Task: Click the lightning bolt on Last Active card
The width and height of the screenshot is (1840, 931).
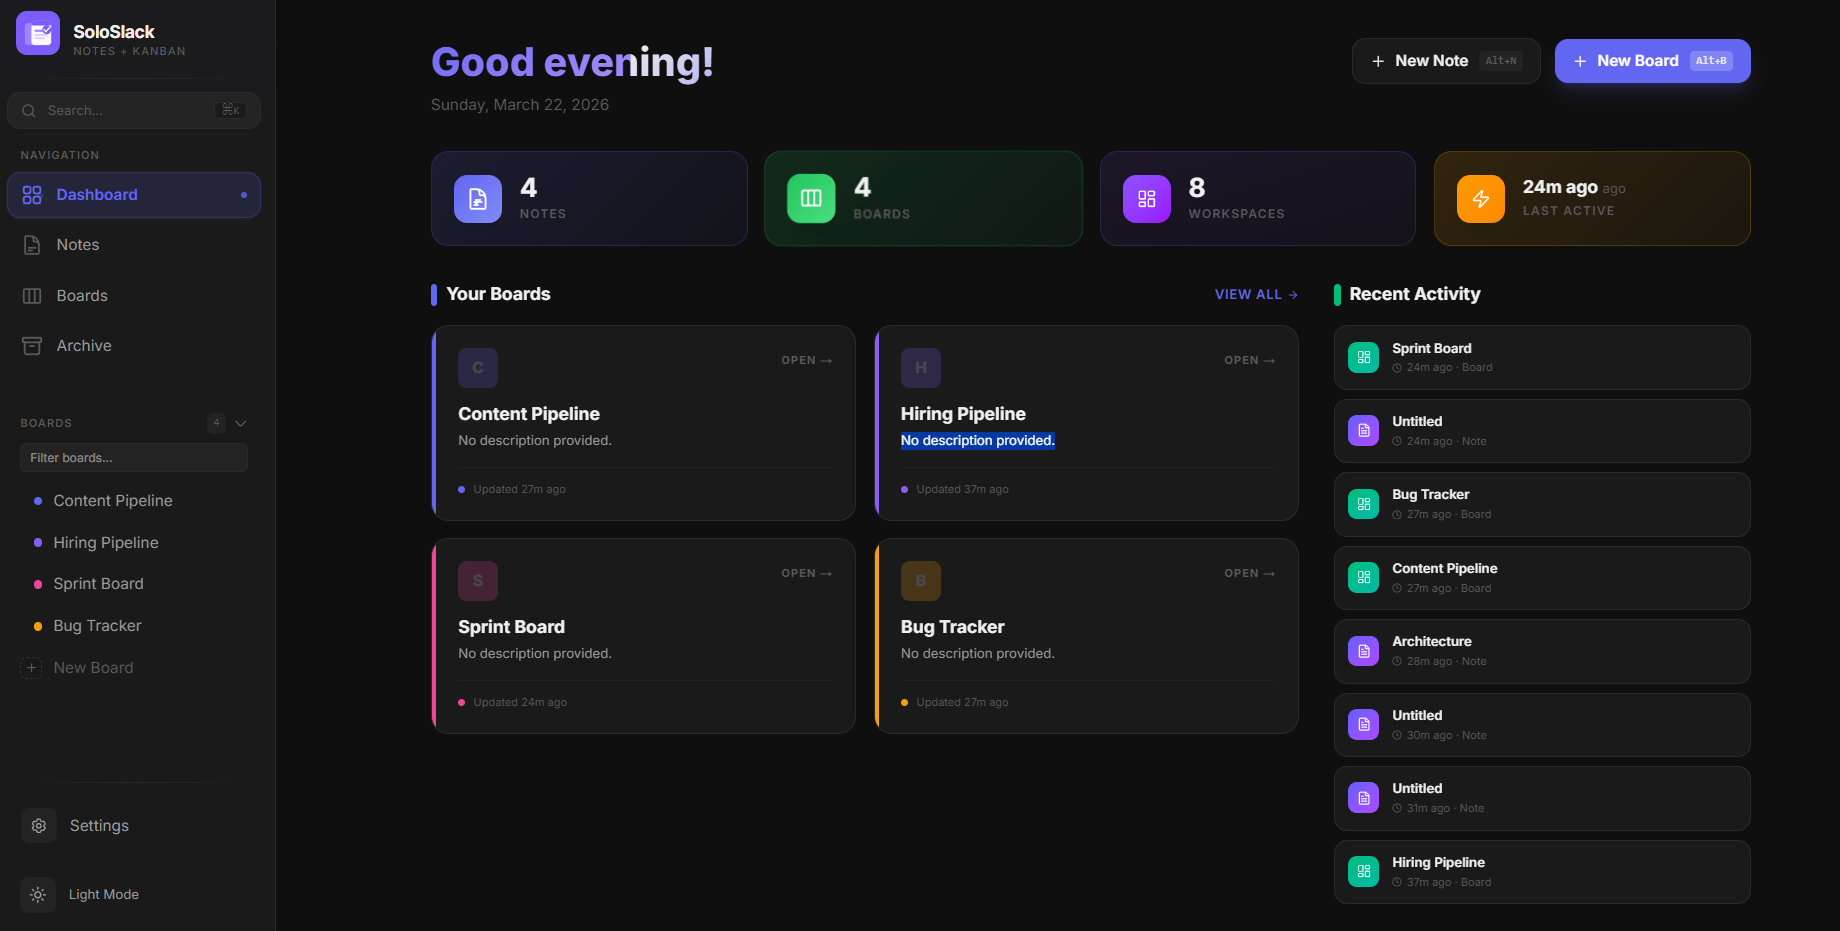Action: click(1481, 198)
